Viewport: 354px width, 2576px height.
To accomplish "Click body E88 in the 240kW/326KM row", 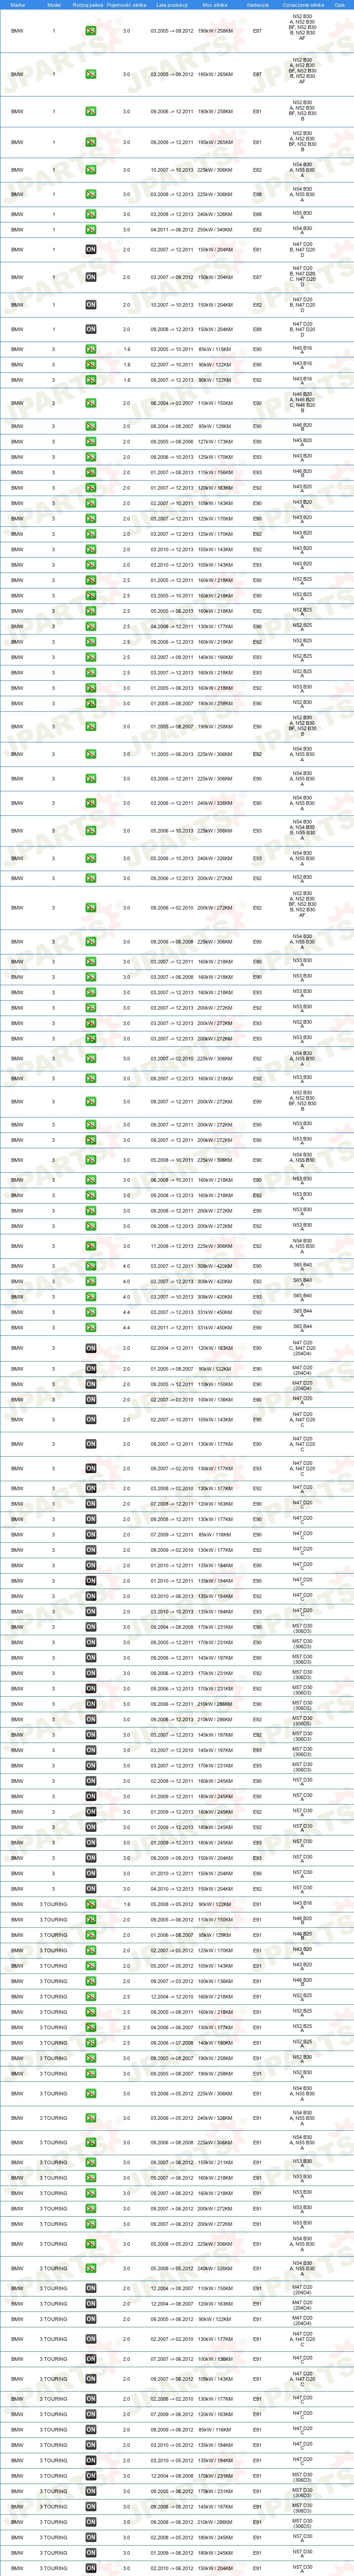I will 257,214.
